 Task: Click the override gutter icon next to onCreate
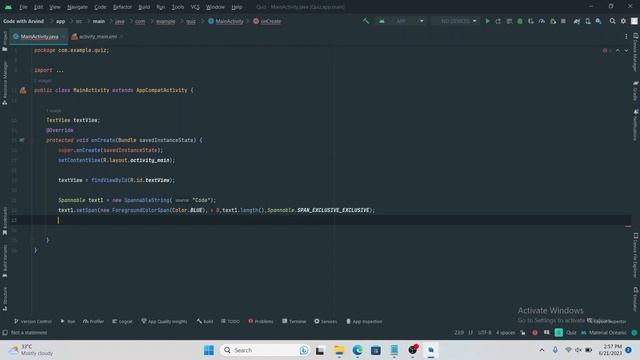[22, 140]
